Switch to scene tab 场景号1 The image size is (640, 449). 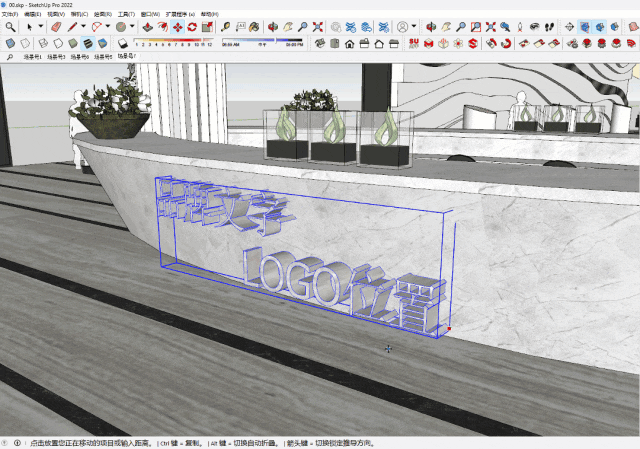click(x=32, y=57)
